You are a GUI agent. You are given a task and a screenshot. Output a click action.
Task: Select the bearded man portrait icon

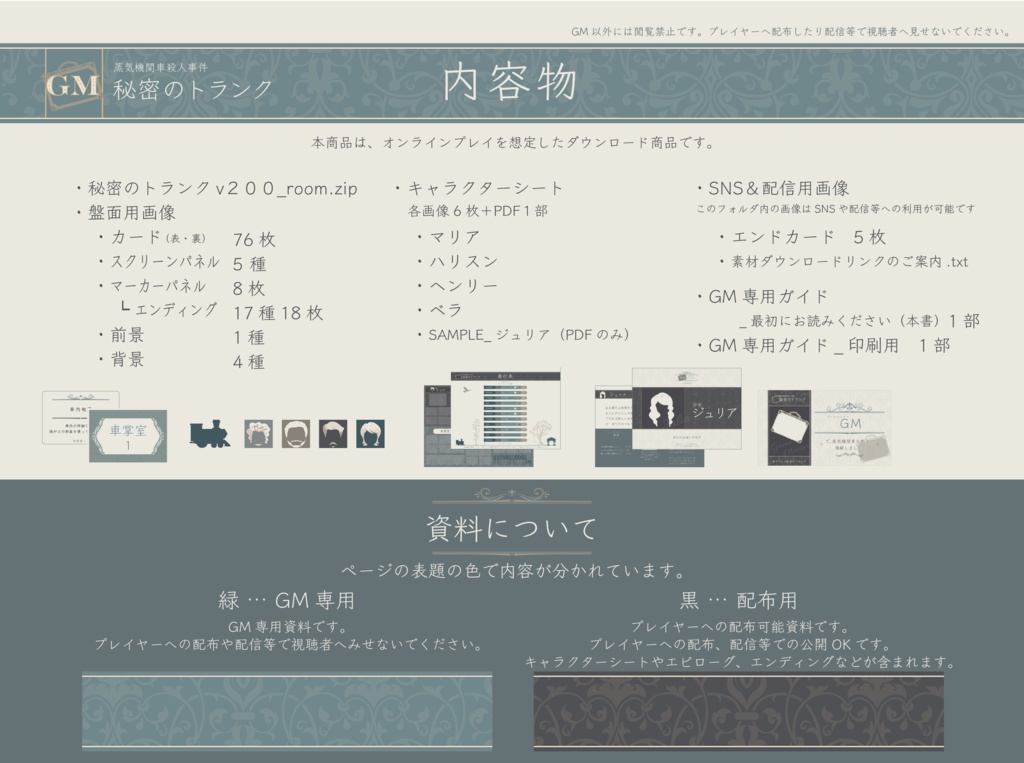(296, 434)
